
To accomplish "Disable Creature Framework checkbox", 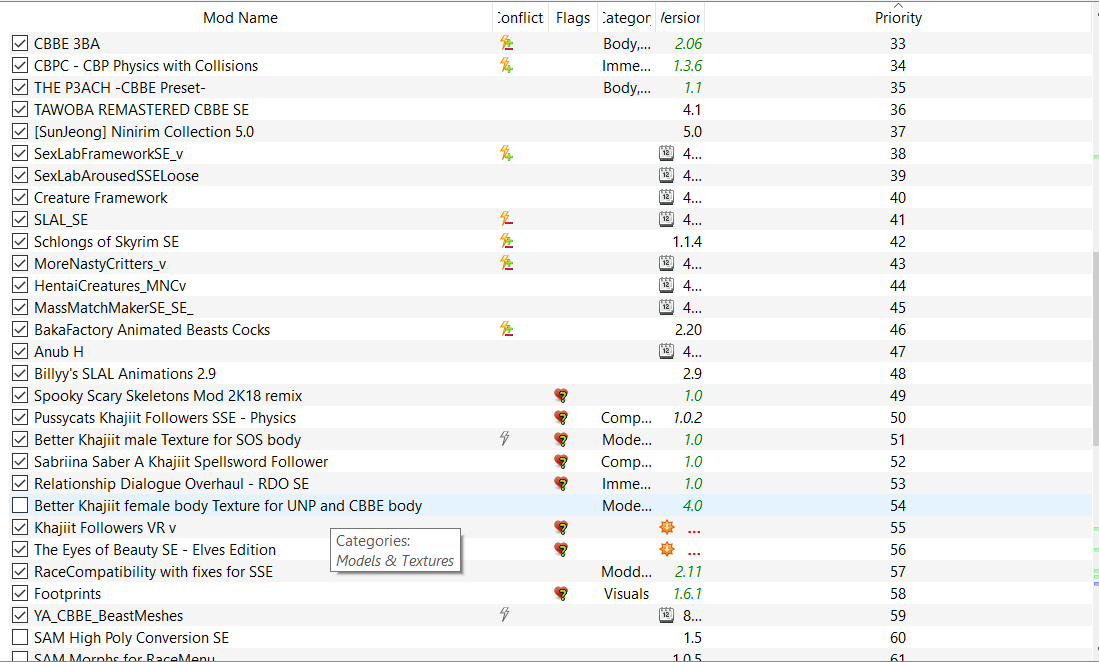I will click(20, 198).
